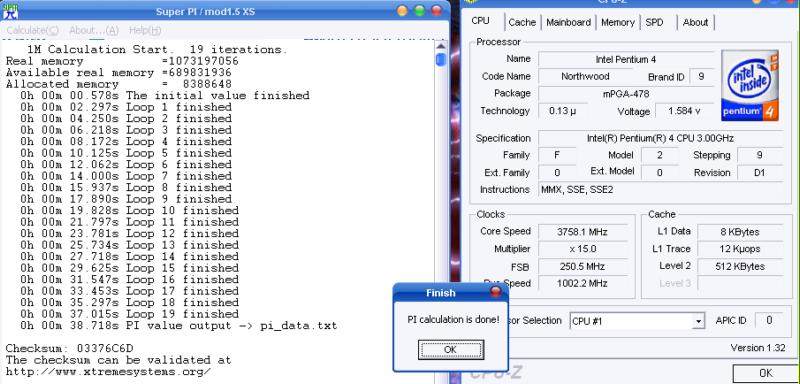Switch to the Mainboard tab in CPU-Z
The image size is (800, 384).
568,22
